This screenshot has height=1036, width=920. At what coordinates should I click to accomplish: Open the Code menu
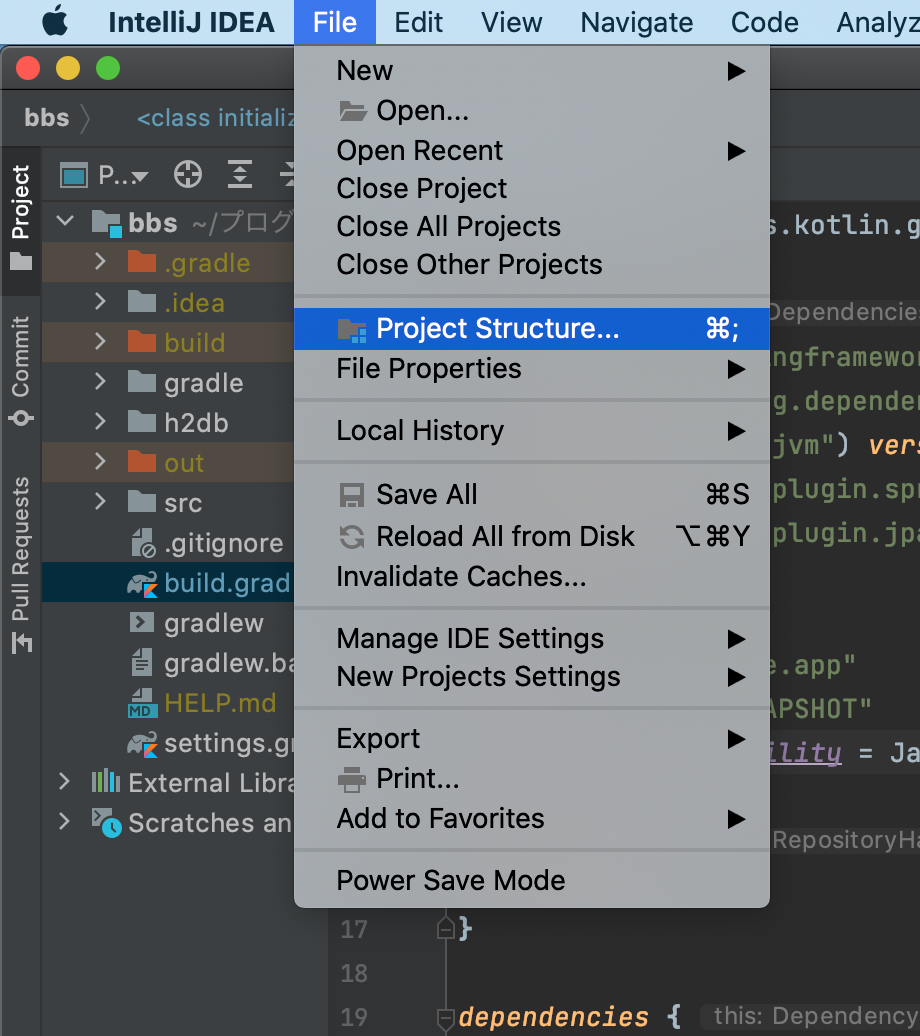click(765, 22)
